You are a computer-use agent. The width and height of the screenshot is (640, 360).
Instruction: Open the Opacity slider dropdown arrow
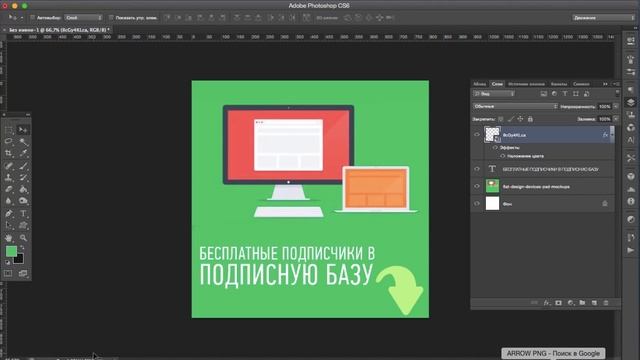(x=616, y=107)
